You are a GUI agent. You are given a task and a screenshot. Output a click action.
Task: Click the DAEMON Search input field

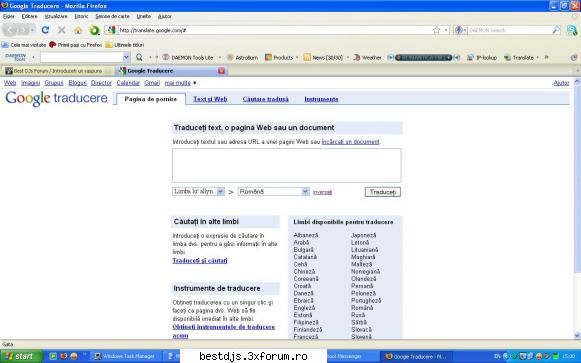[x=509, y=30]
